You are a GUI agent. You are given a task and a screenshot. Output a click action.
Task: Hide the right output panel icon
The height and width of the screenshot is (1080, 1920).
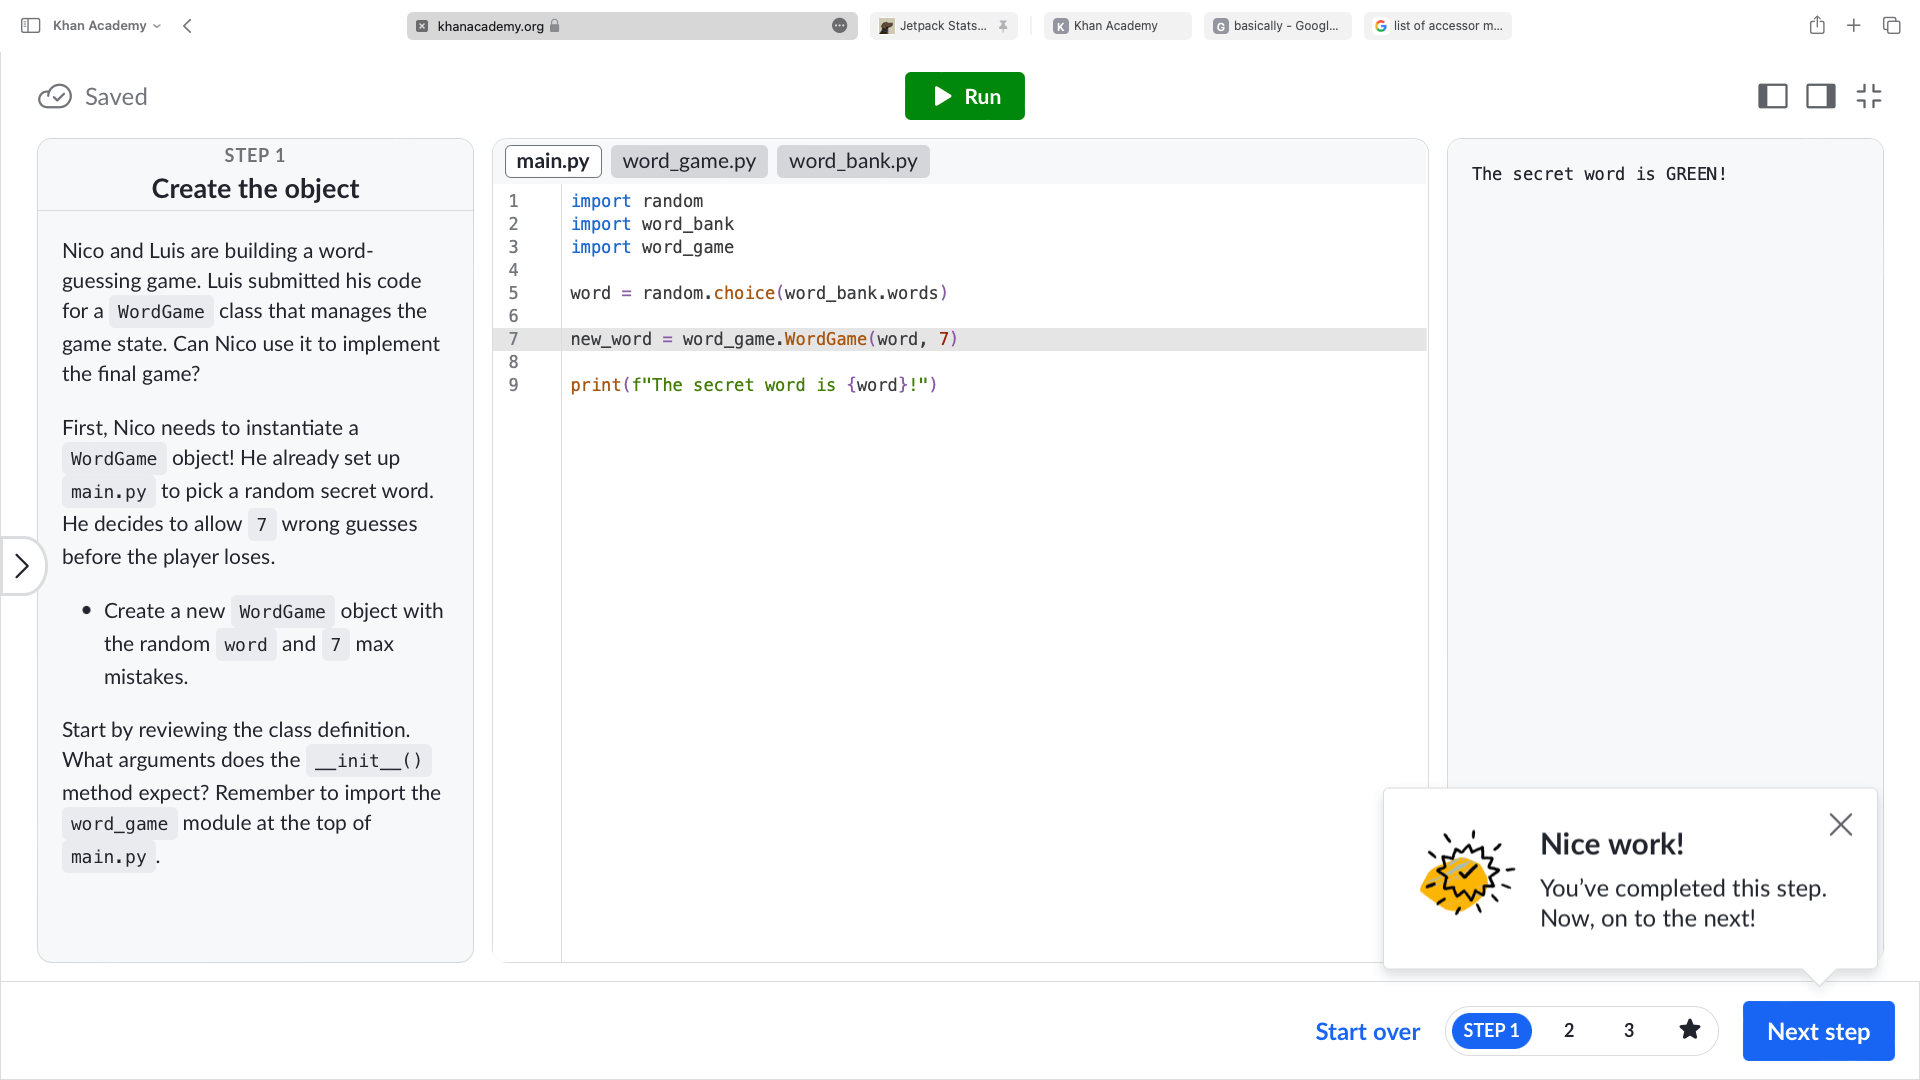pyautogui.click(x=1821, y=96)
